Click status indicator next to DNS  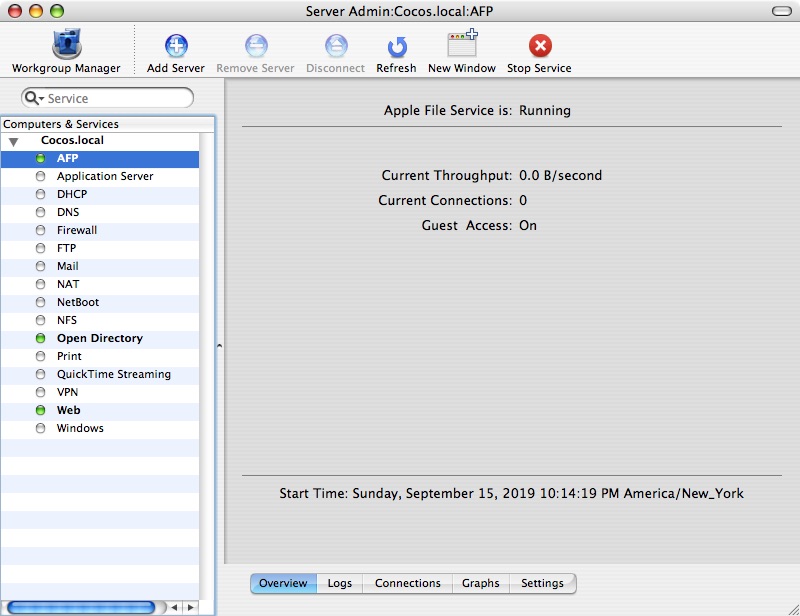40,212
